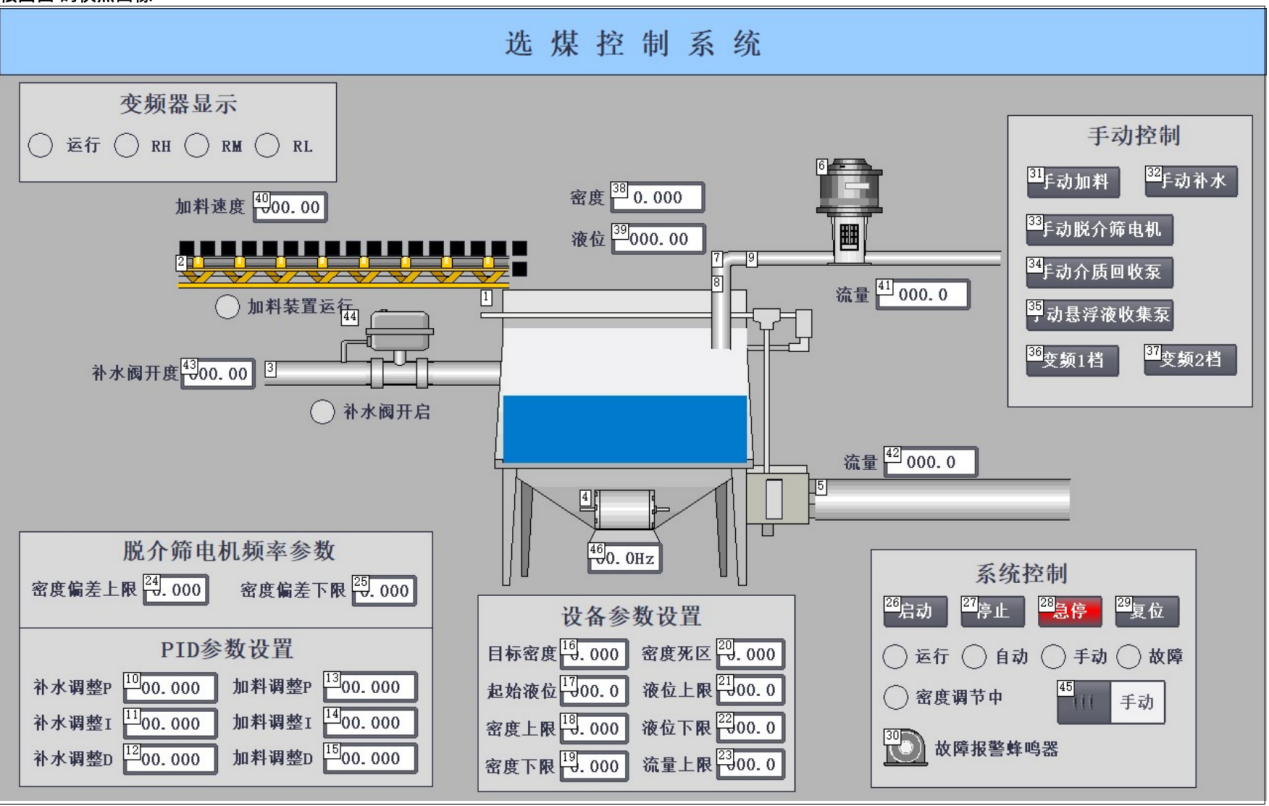The width and height of the screenshot is (1269, 806).
Task: Click the screen motor under the tank
Action: pos(623,510)
